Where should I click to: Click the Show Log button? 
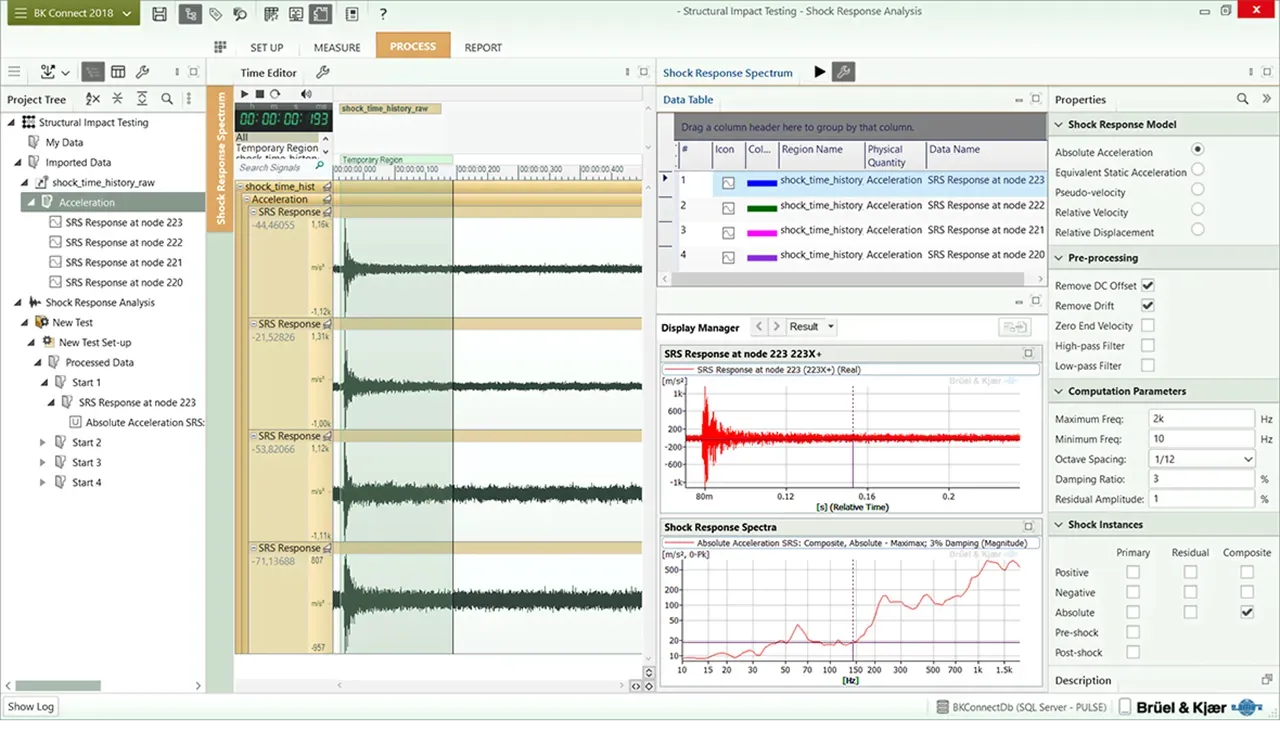click(x=30, y=707)
